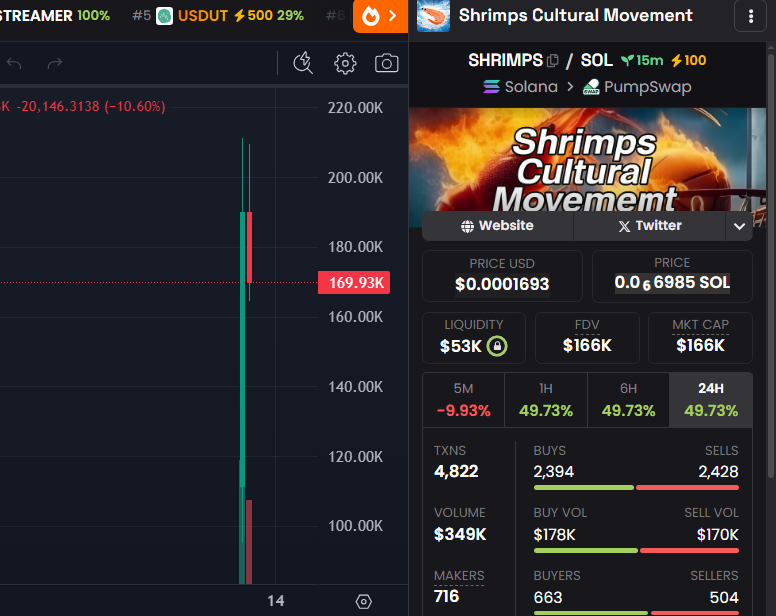Click the 15m token age badge
The width and height of the screenshot is (776, 616).
[642, 60]
